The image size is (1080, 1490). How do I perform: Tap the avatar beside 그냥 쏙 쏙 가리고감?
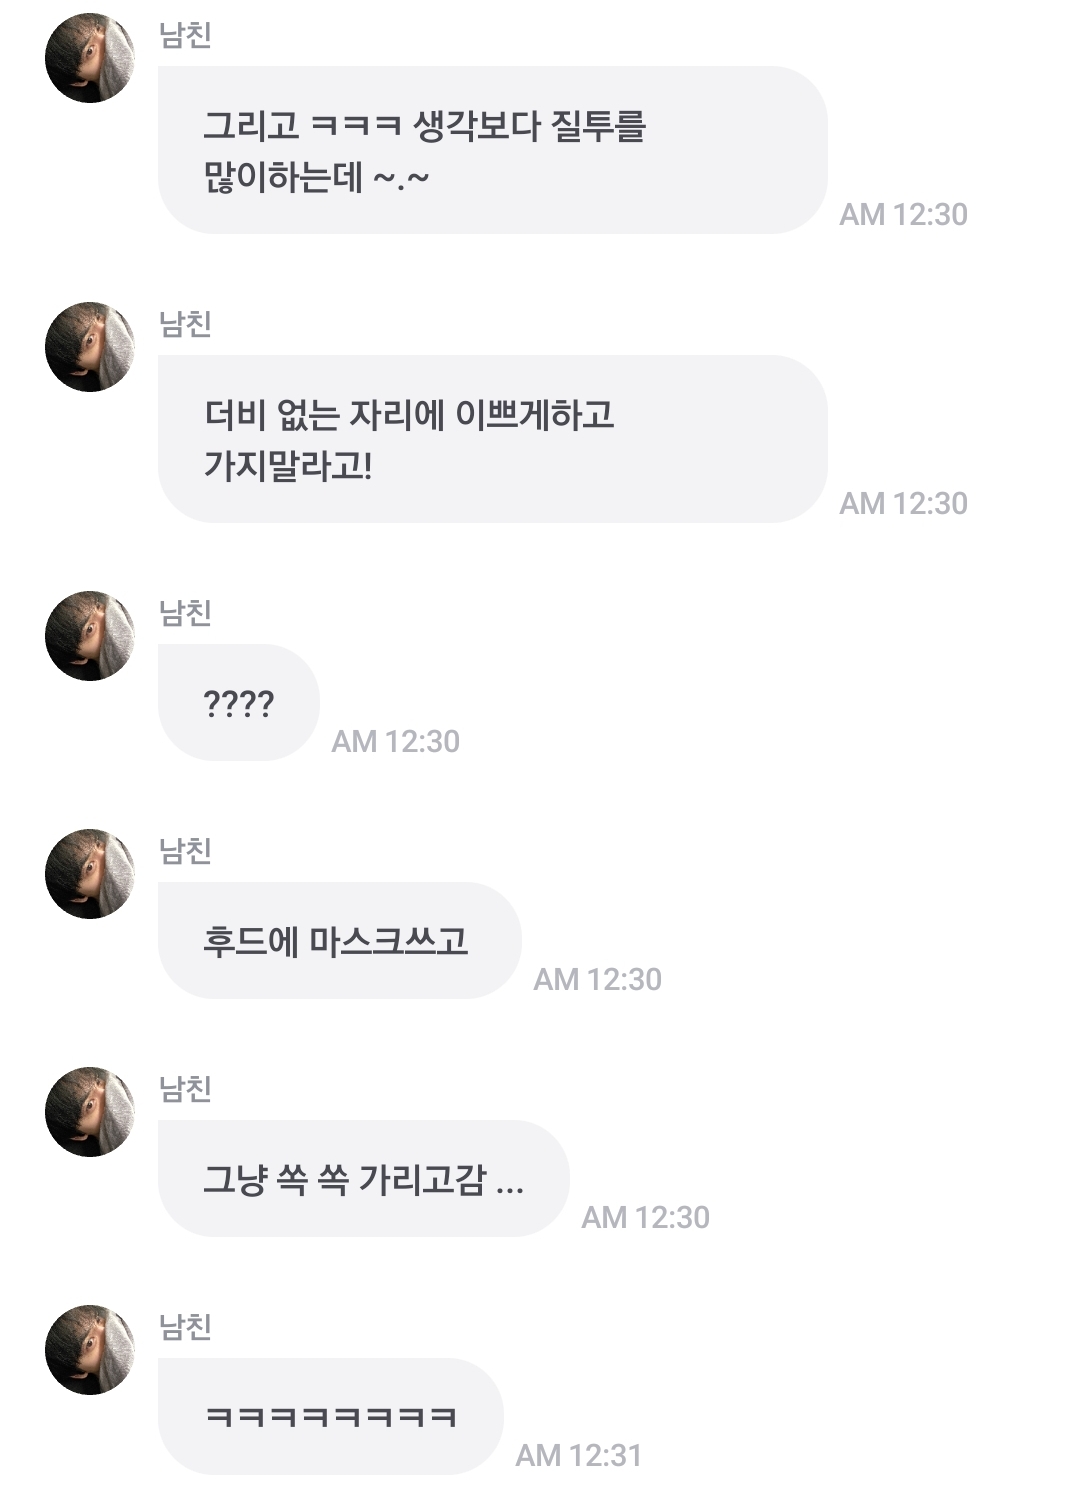[90, 1112]
